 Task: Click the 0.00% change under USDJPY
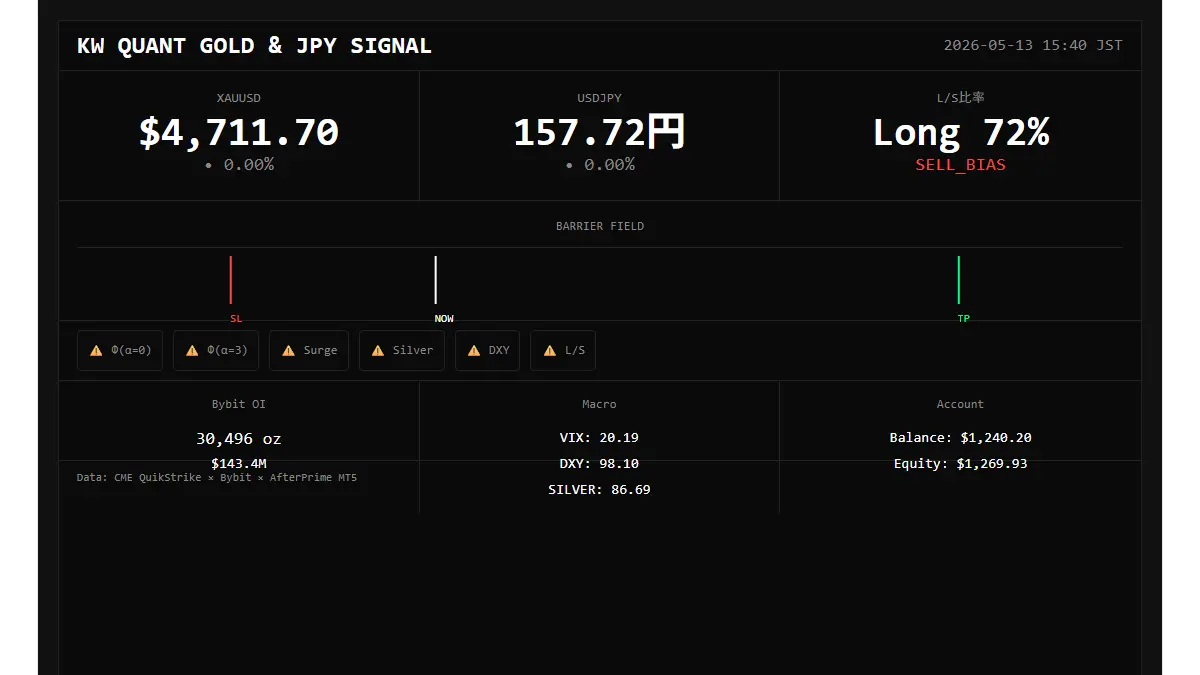click(599, 165)
